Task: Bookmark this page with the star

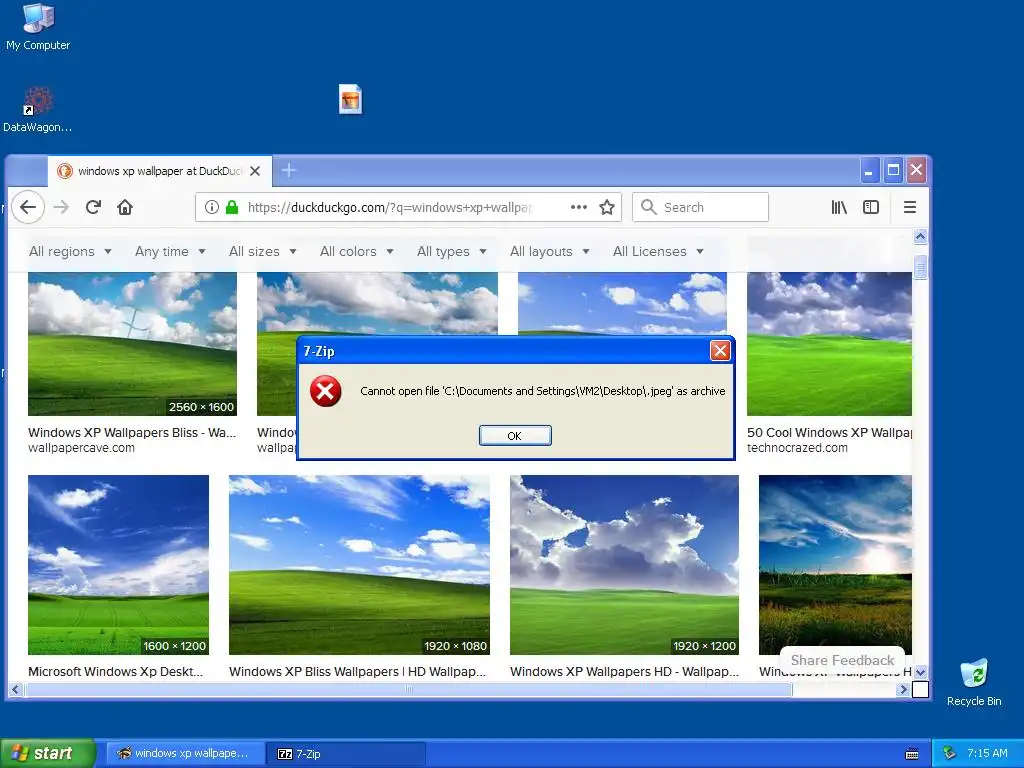Action: [x=607, y=207]
